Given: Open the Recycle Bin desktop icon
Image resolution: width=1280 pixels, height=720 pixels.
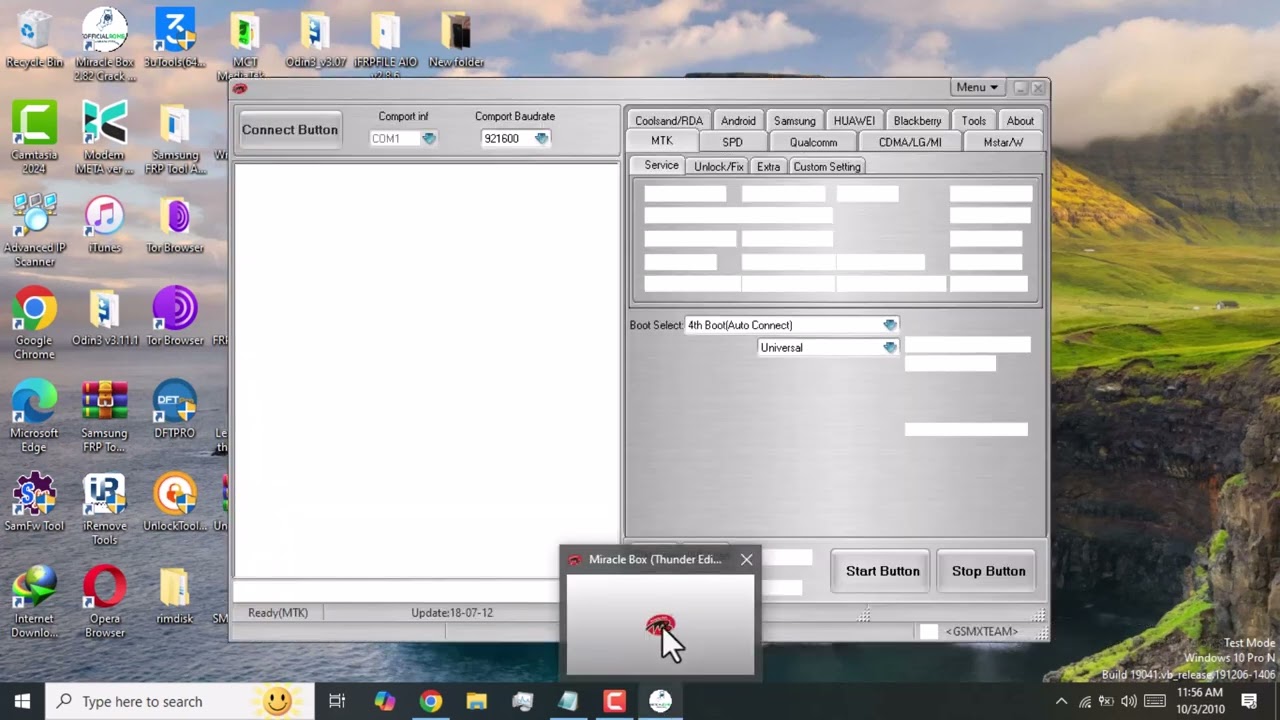Looking at the screenshot, I should tap(34, 40).
